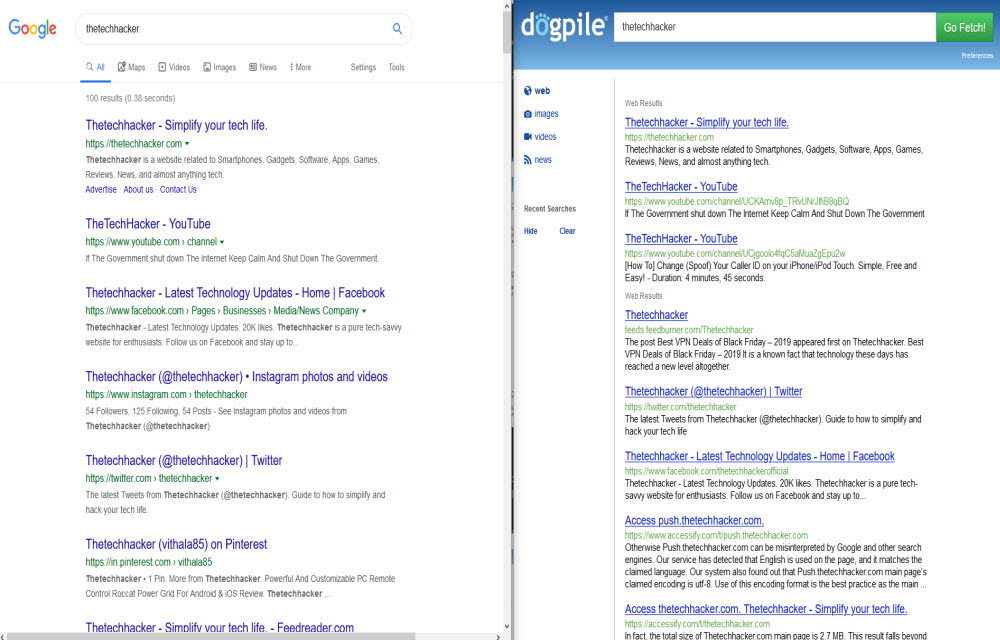Image resolution: width=1000 pixels, height=640 pixels.
Task: Open Google result TheTechHacker - YouTube
Action: click(x=148, y=224)
